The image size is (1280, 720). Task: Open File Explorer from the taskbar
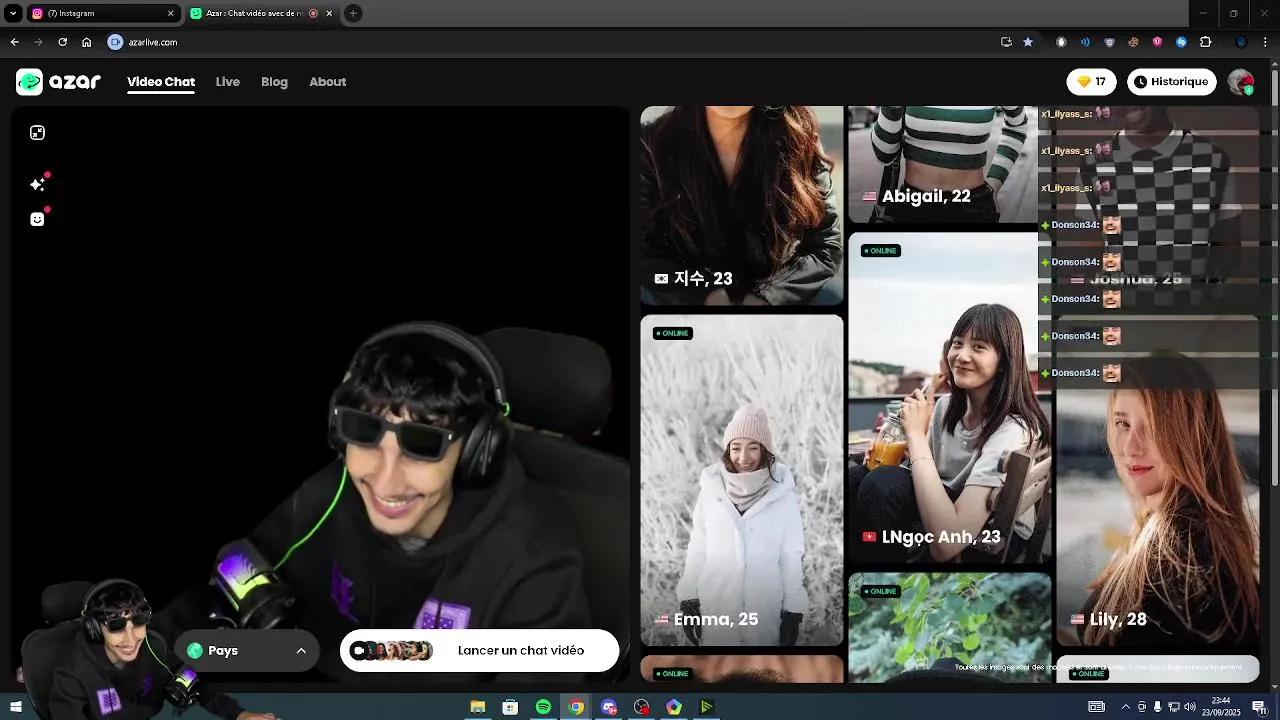coord(478,707)
